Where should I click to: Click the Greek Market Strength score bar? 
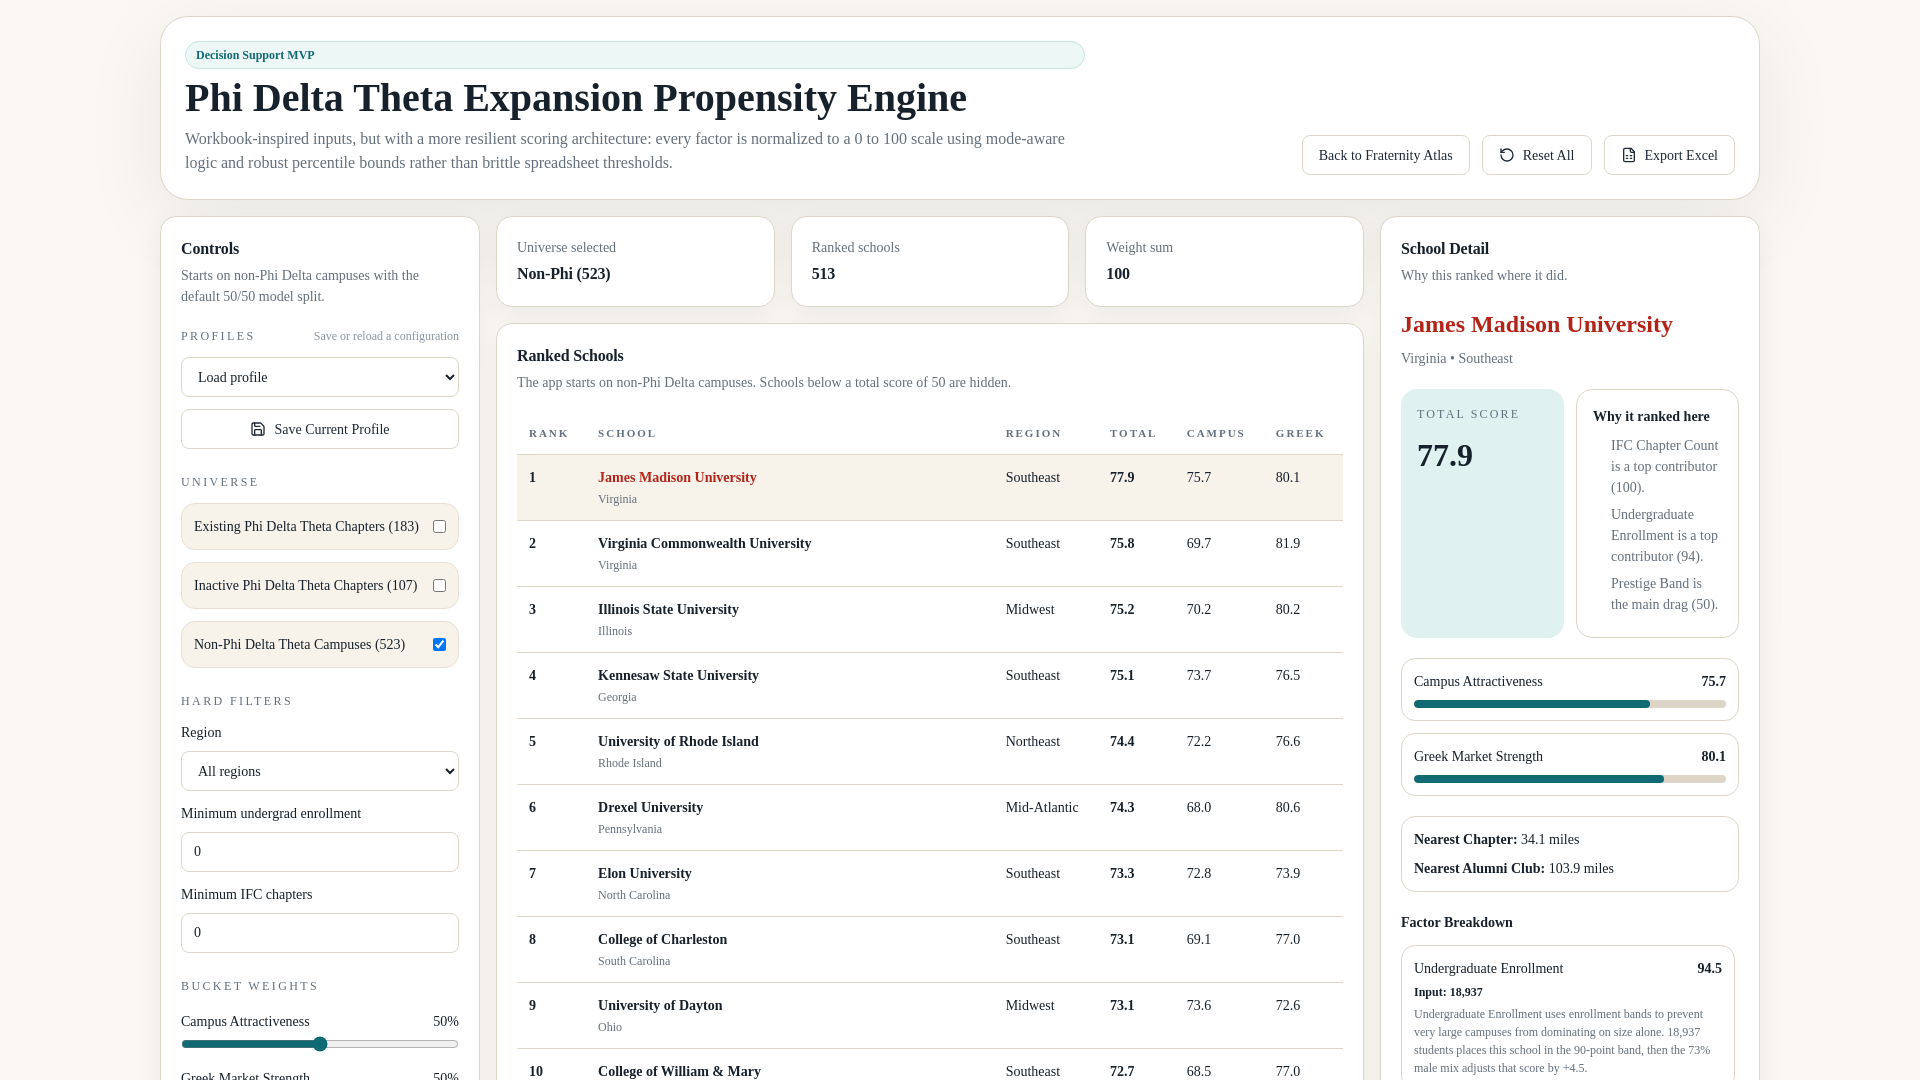pos(1570,779)
